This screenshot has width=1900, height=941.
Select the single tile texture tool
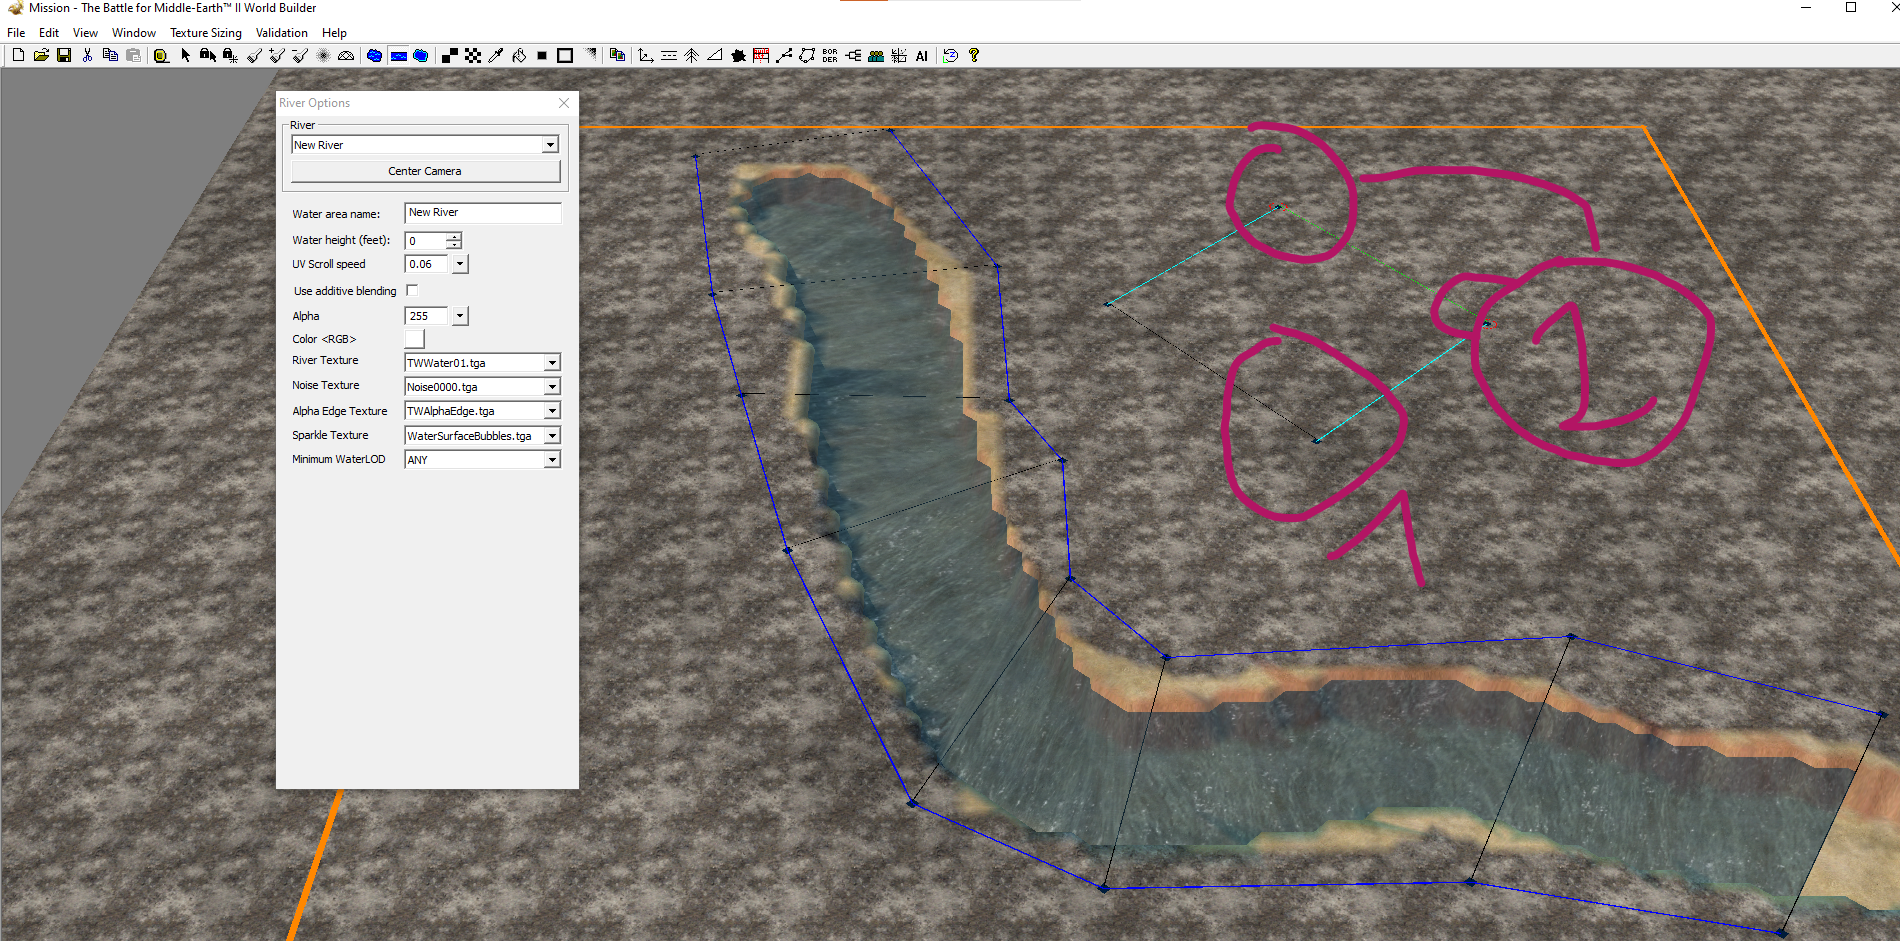point(450,55)
